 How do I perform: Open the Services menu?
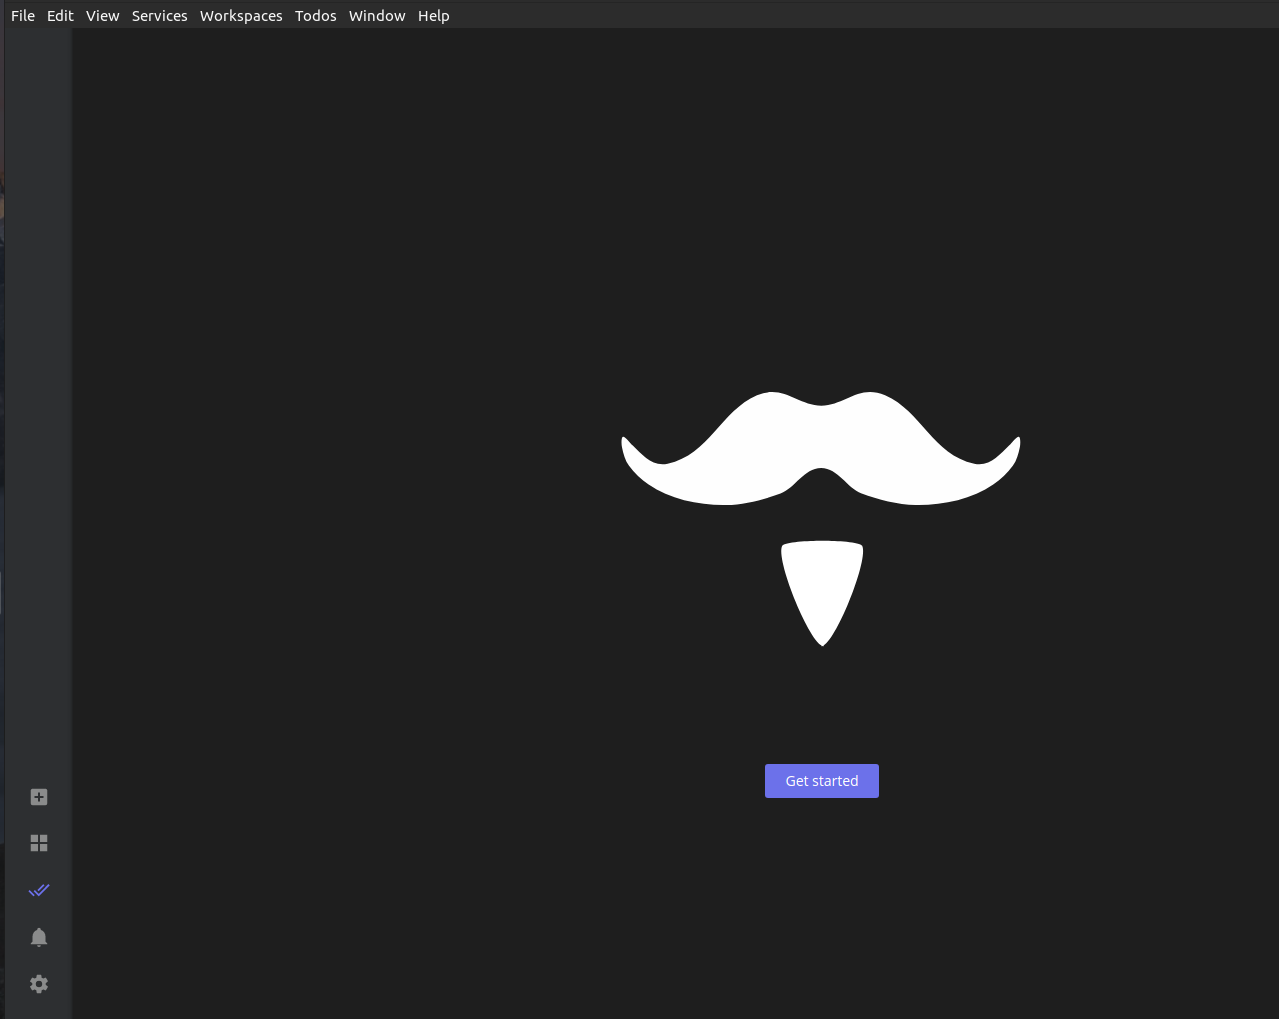[160, 16]
